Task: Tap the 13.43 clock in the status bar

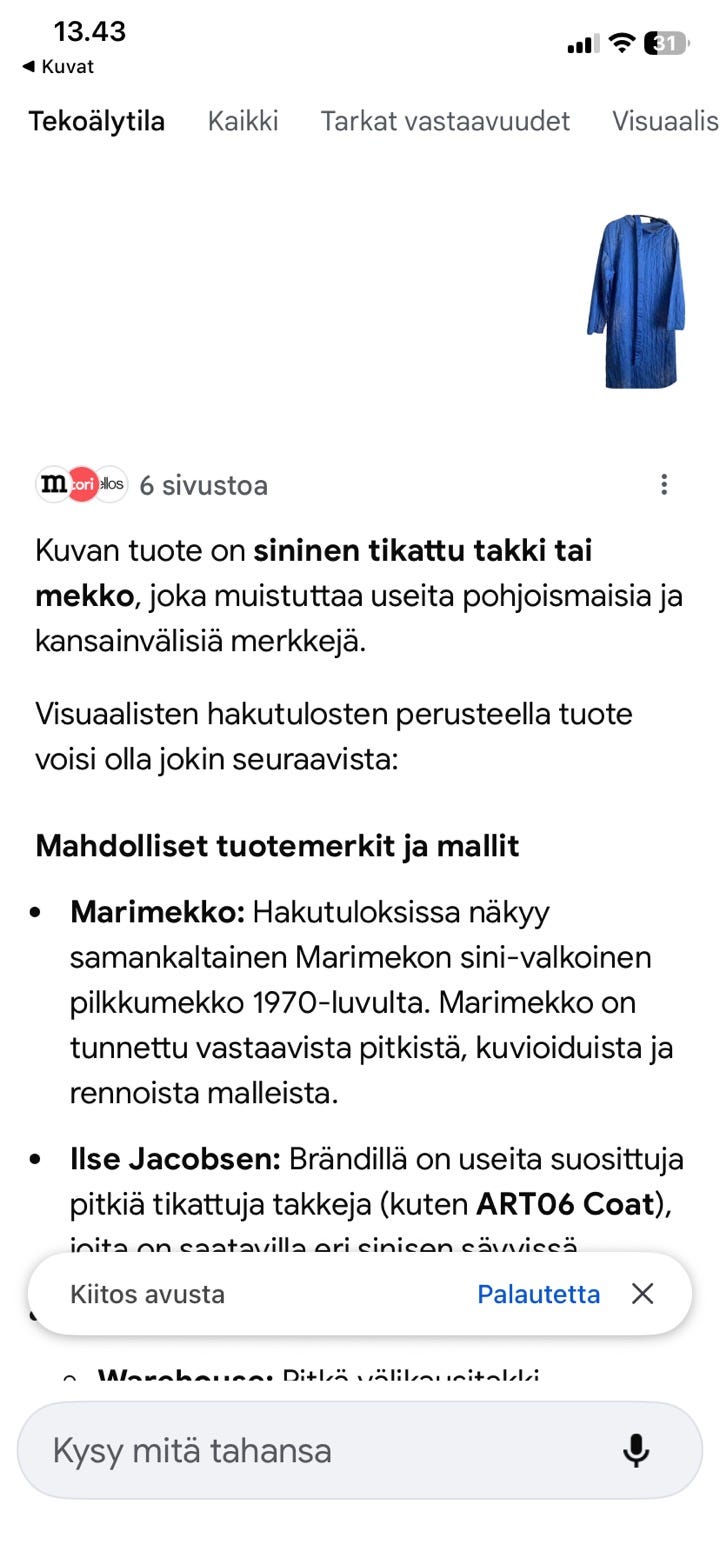Action: point(93,32)
